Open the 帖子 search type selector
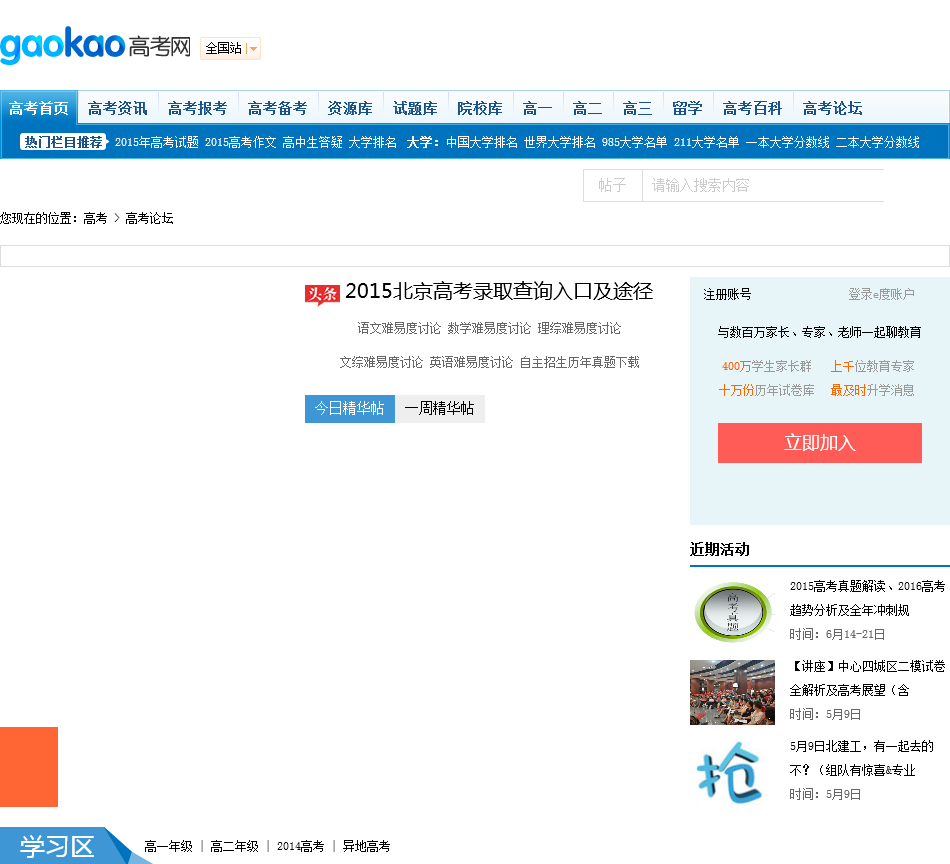Screen dimensions: 950x864 click(x=613, y=185)
